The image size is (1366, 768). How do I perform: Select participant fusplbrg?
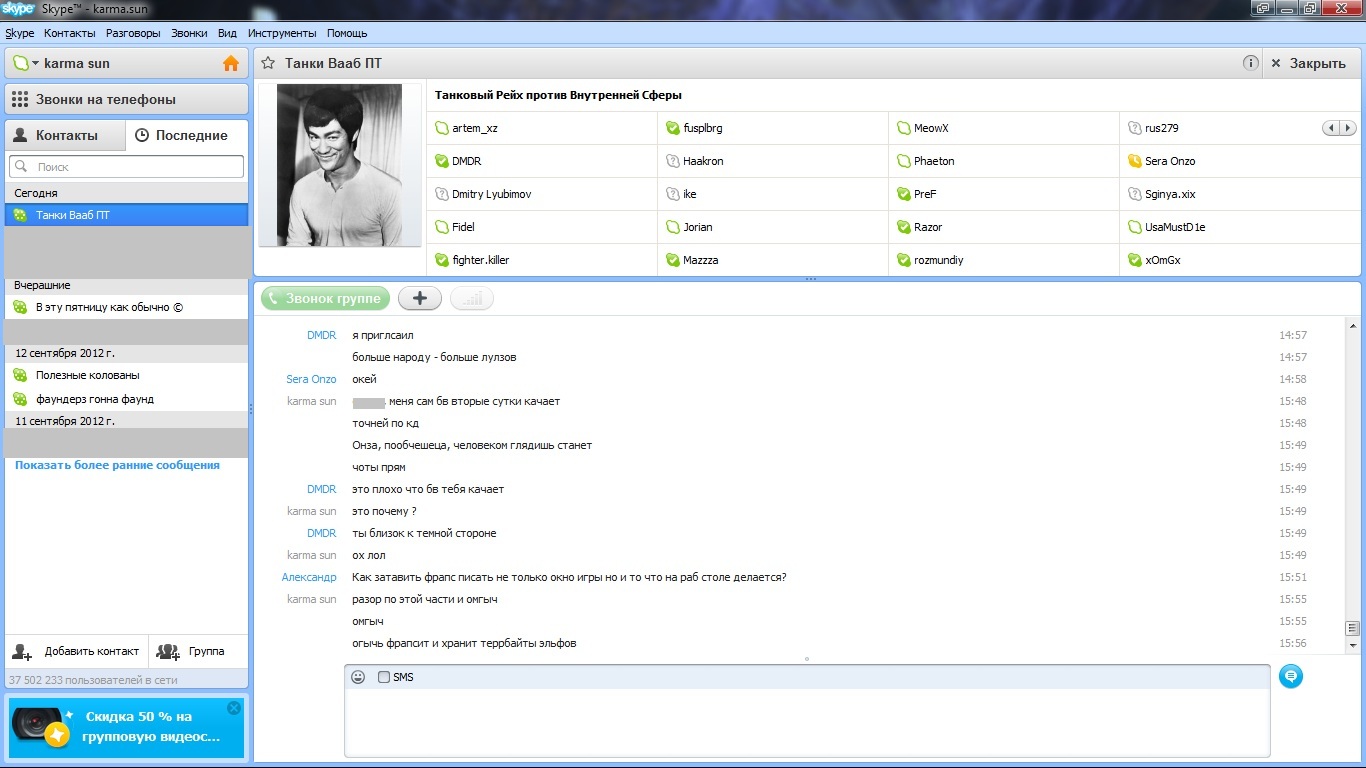pos(703,128)
